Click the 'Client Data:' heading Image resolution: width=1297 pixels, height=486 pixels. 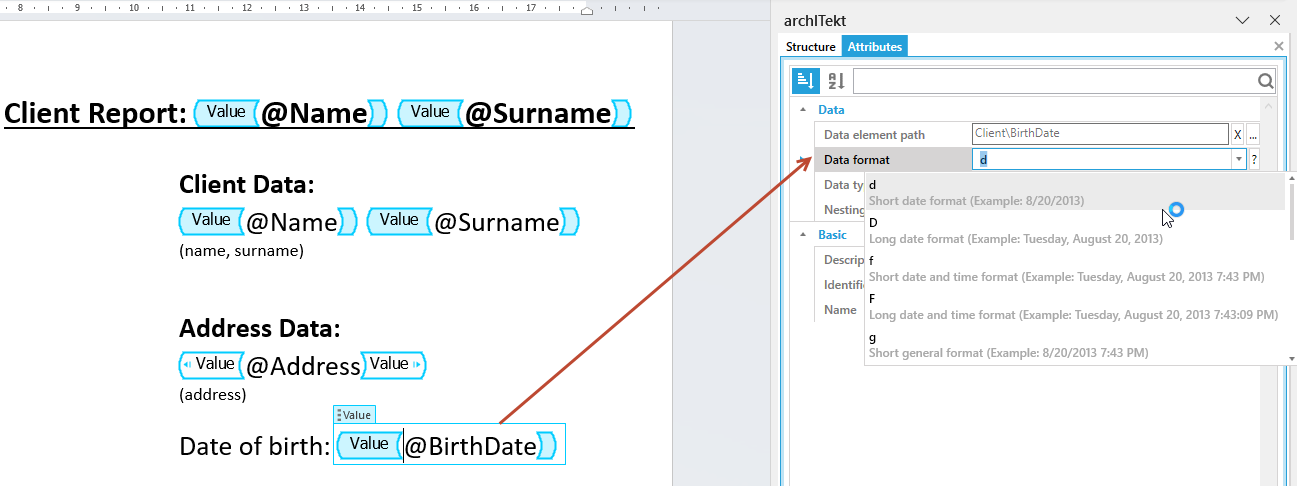click(x=247, y=185)
